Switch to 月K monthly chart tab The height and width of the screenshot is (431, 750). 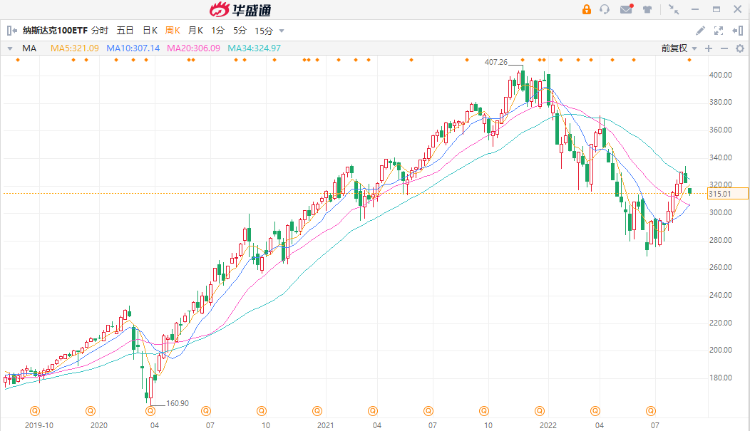point(195,31)
